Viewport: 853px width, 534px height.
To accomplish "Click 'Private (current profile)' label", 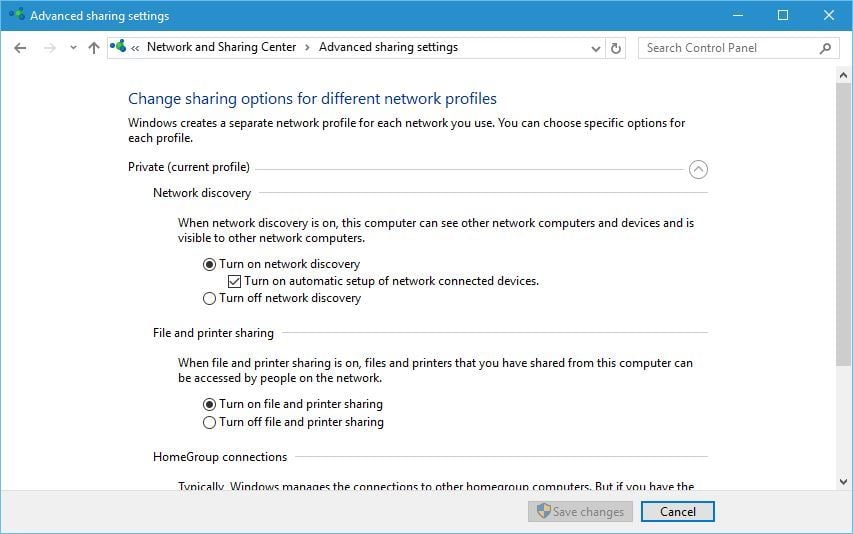I will [189, 167].
